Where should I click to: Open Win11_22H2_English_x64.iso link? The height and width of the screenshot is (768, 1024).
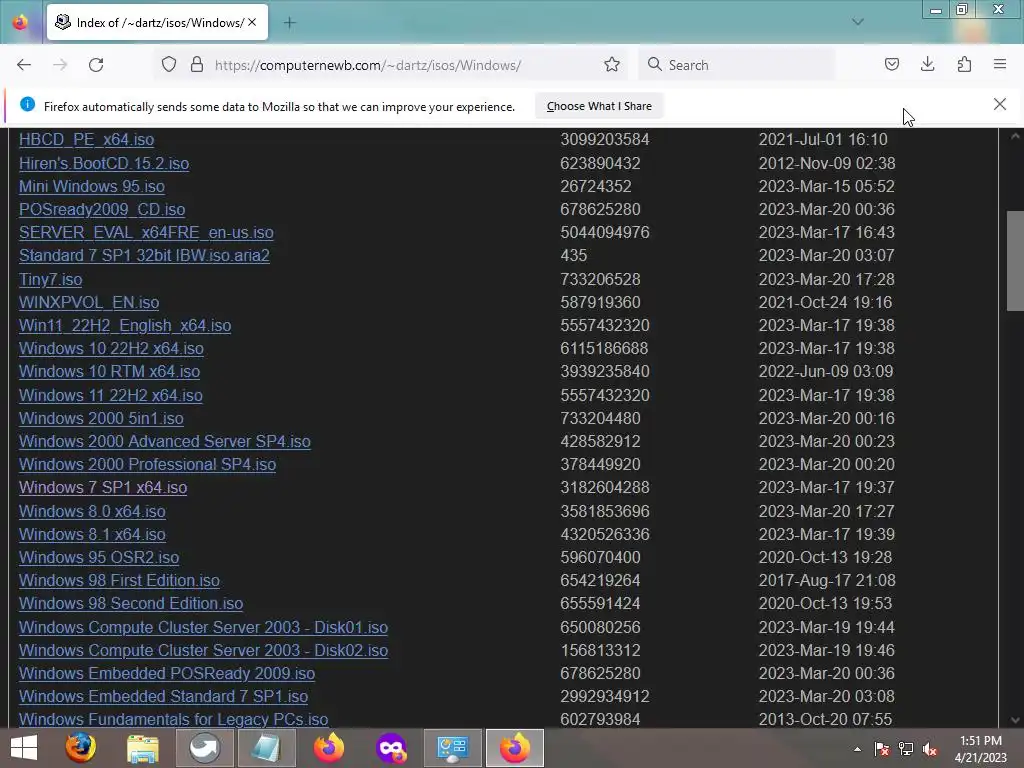pos(125,325)
